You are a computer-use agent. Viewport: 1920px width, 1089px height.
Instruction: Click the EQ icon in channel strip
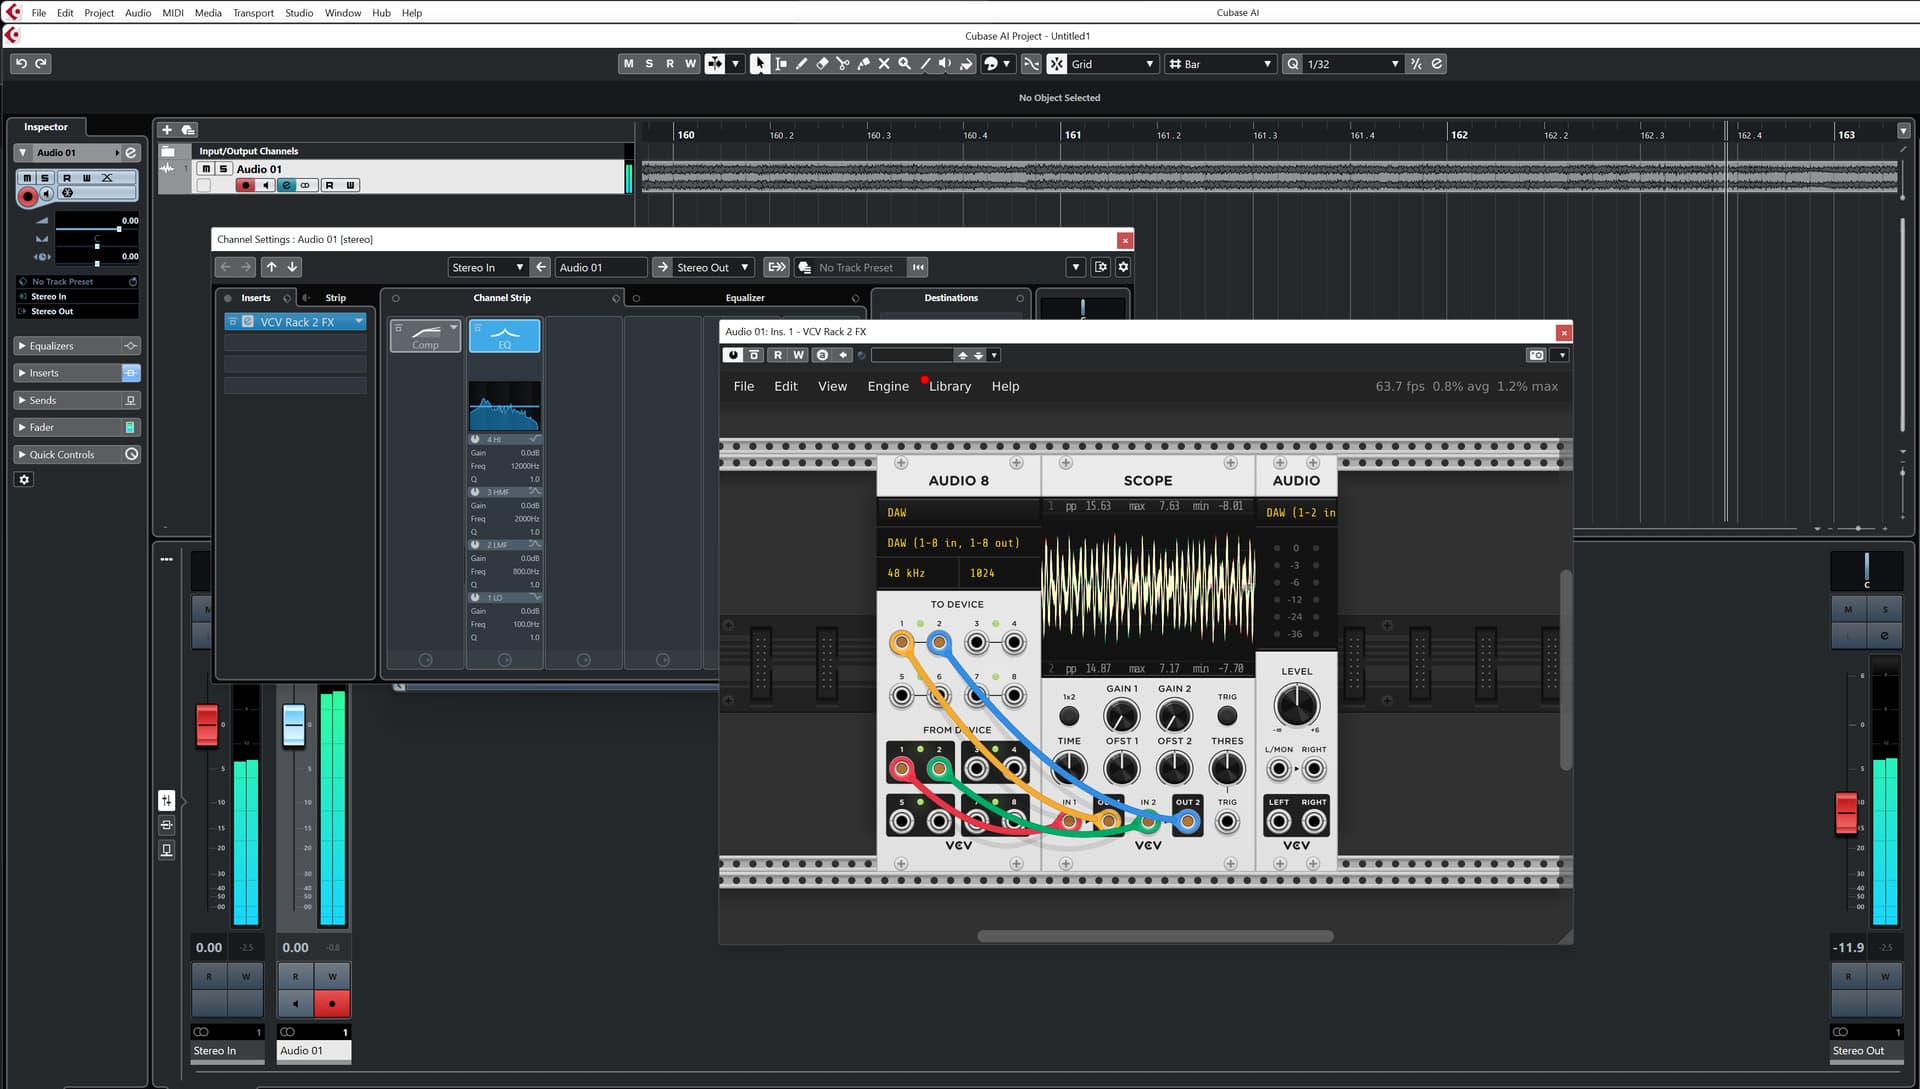504,336
